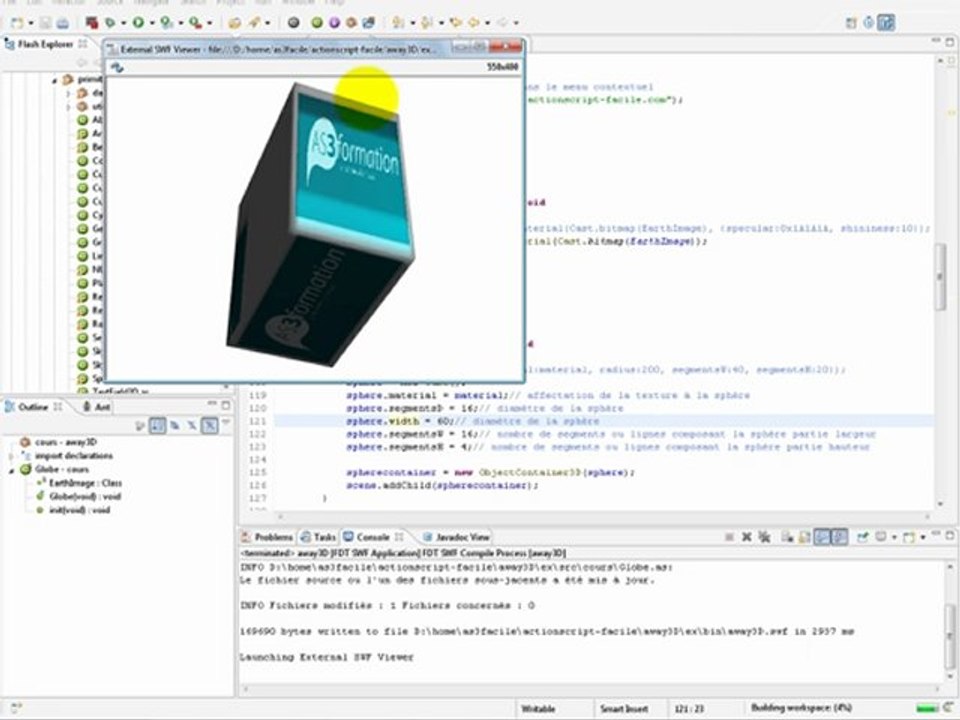
Task: Click the Back navigation arrow icon in toolbar
Action: pyautogui.click(x=474, y=23)
